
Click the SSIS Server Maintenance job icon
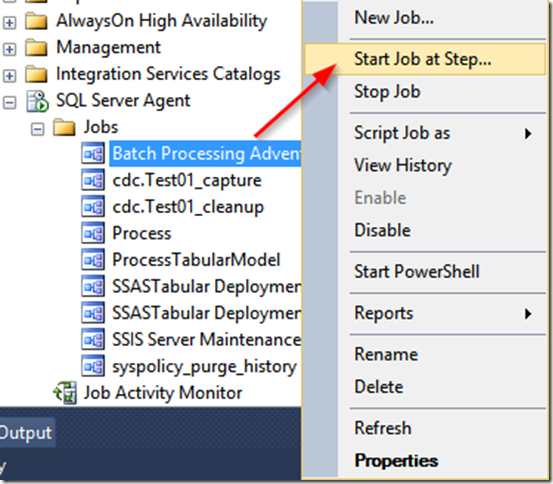tap(93, 340)
